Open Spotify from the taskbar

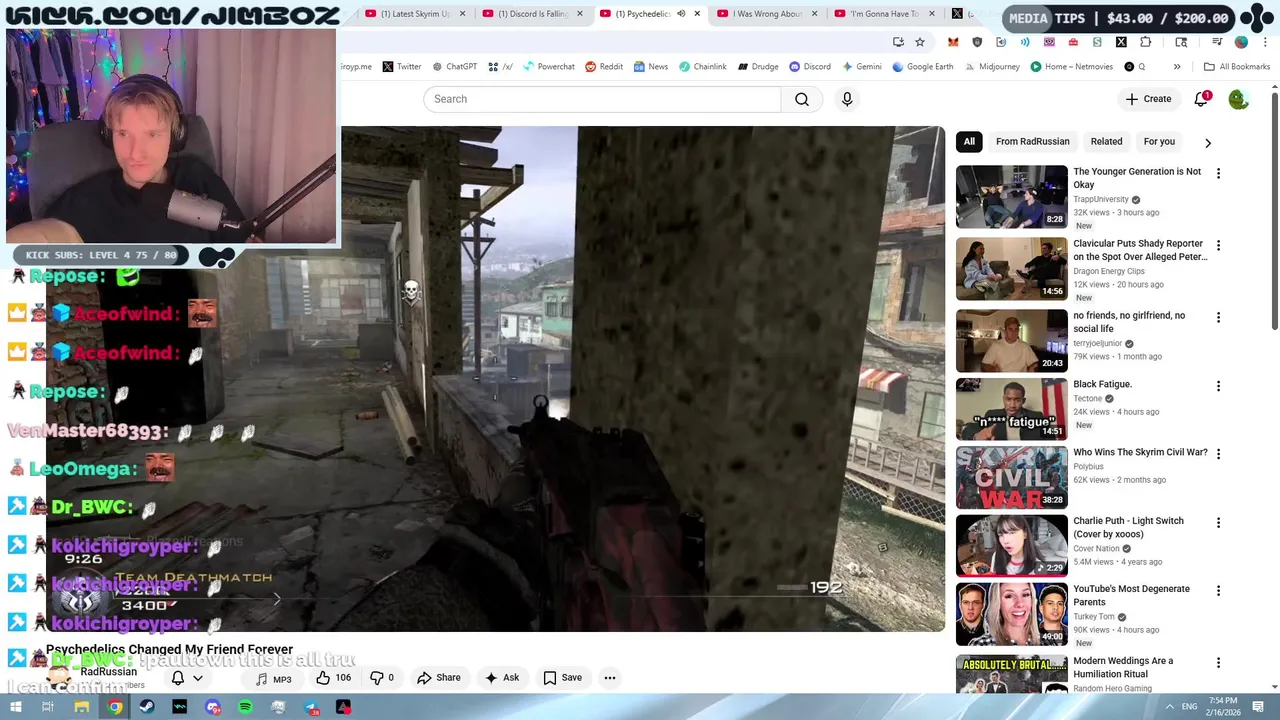coord(245,707)
